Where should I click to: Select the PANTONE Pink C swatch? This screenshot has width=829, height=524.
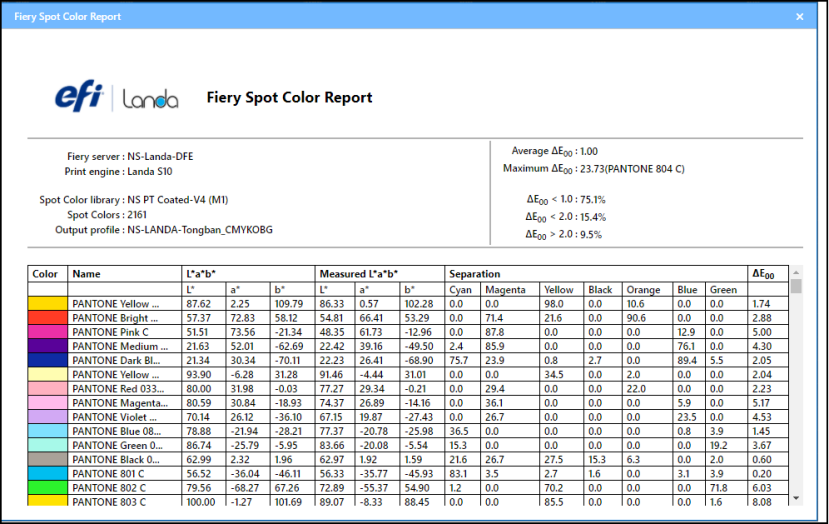pyautogui.click(x=47, y=332)
